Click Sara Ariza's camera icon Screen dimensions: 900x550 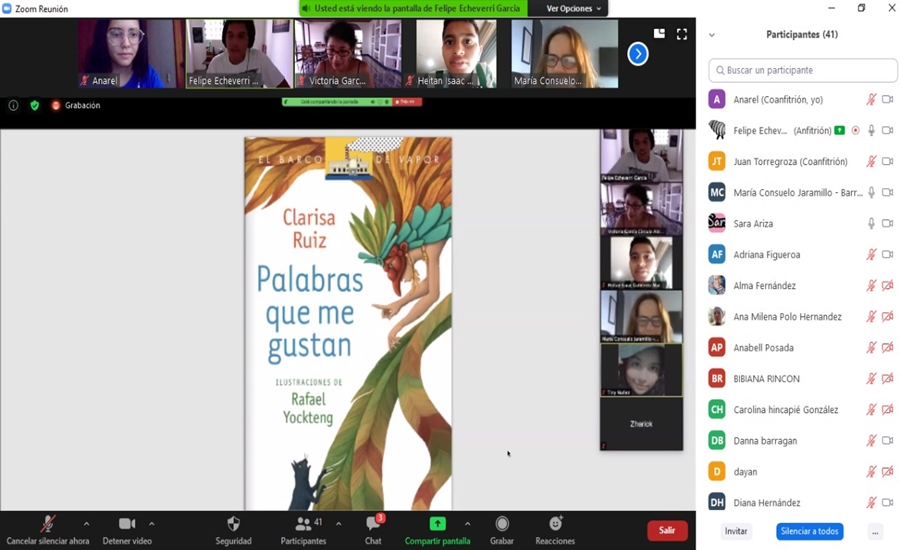[x=887, y=223]
